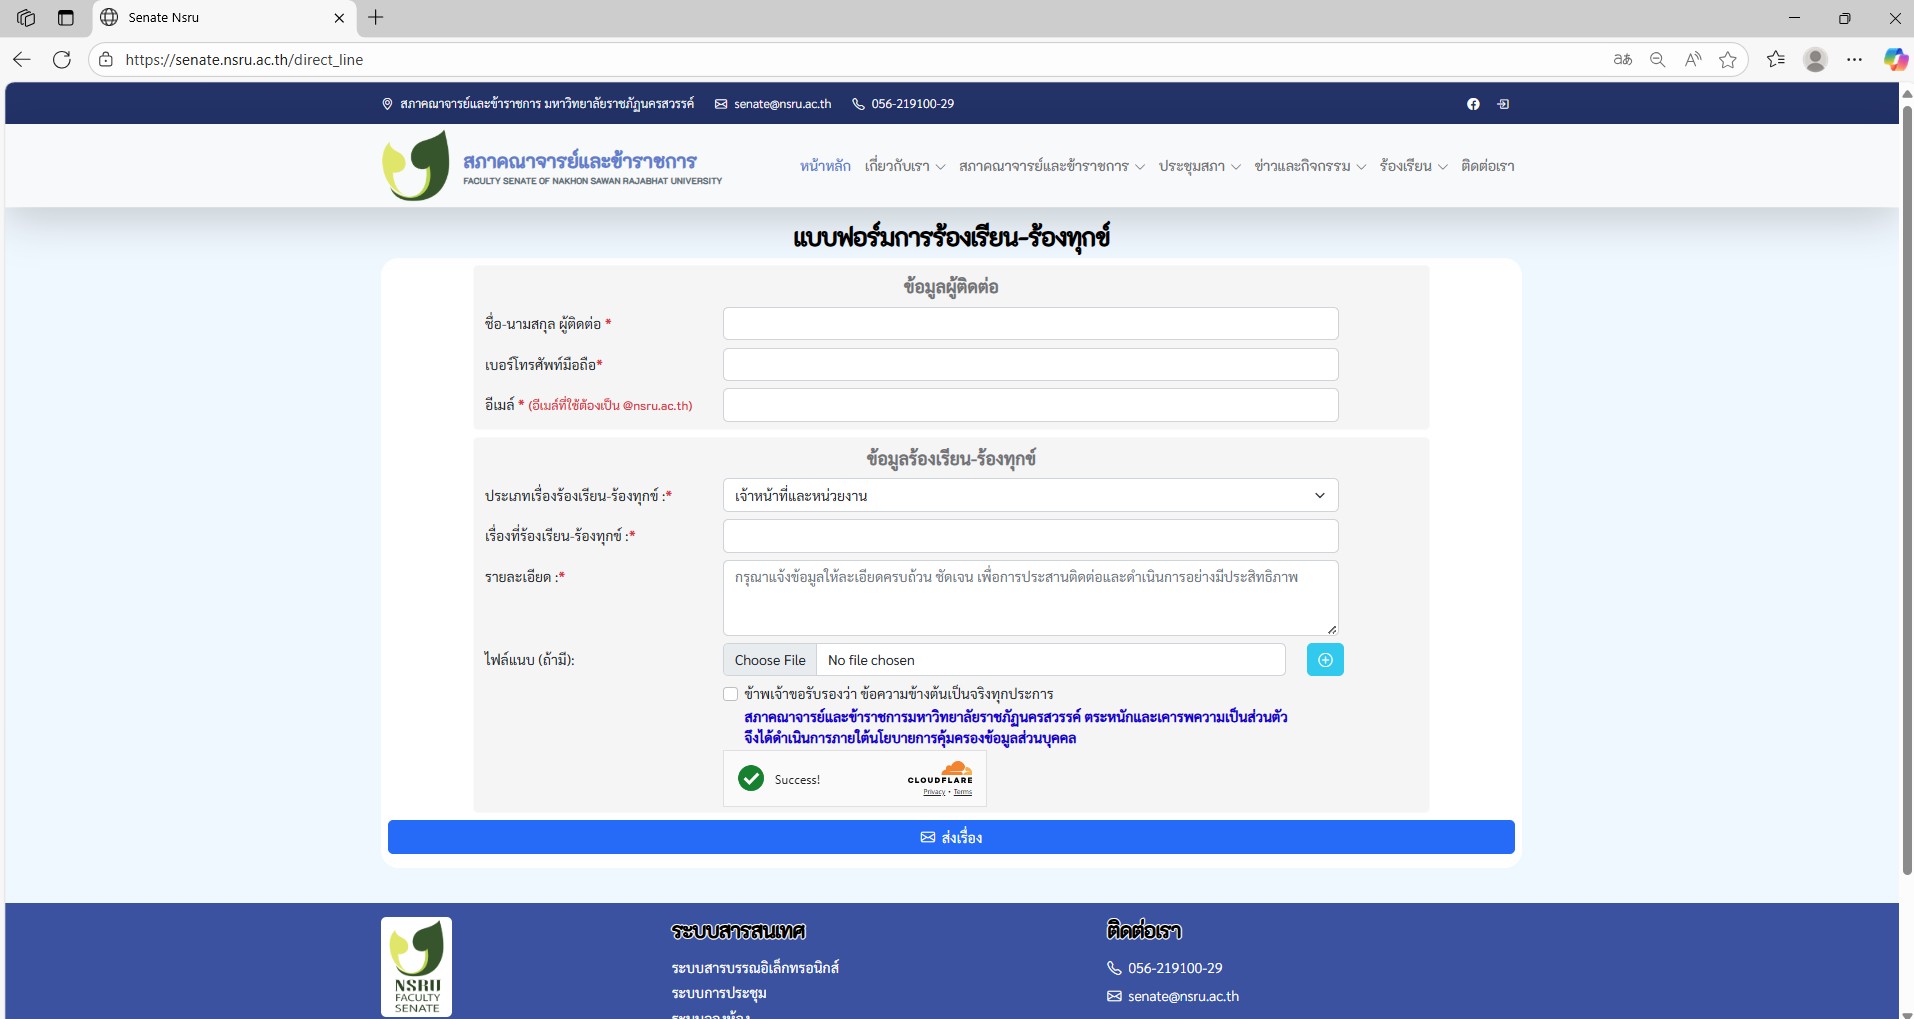The width and height of the screenshot is (1914, 1019).
Task: Expand the ข่าวและกิจกรรม navigation menu
Action: [1309, 166]
